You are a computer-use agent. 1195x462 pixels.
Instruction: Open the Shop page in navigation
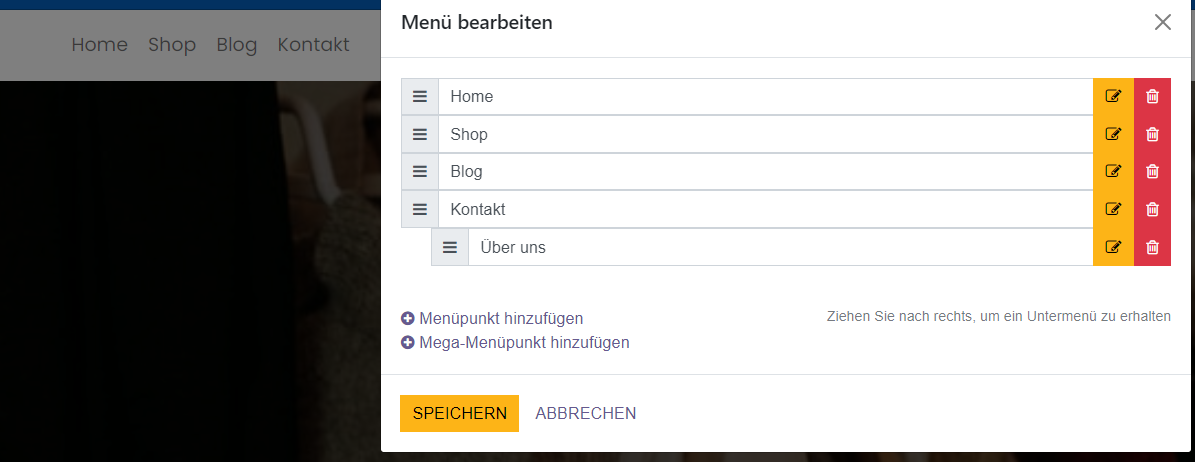pos(172,45)
